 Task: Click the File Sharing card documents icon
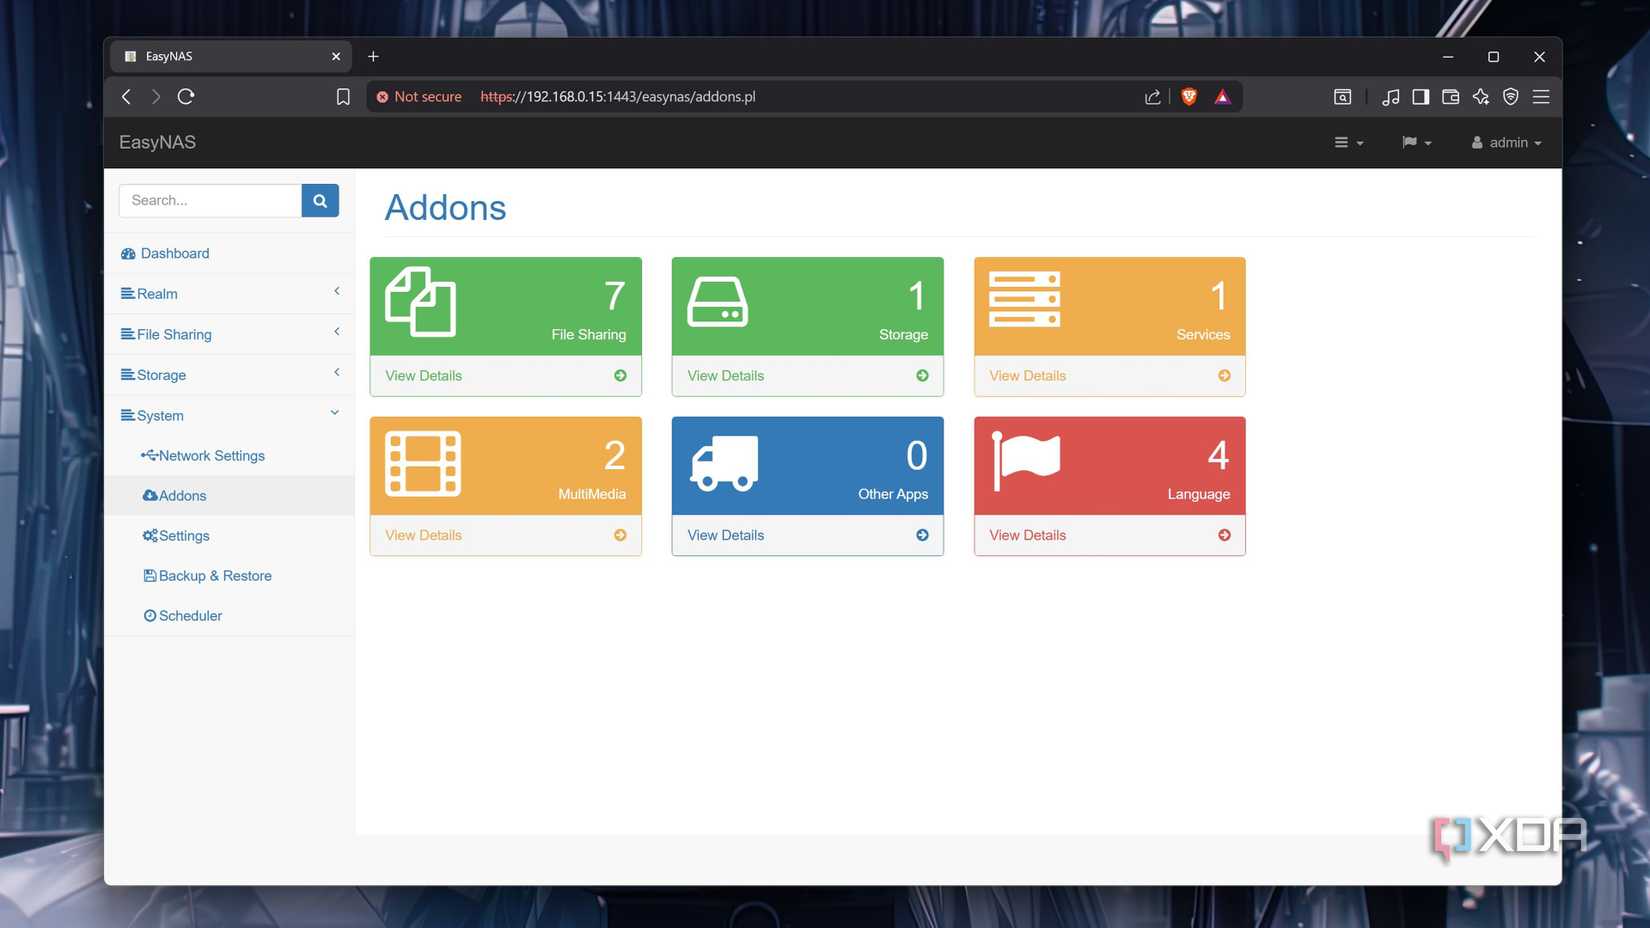[x=421, y=301]
